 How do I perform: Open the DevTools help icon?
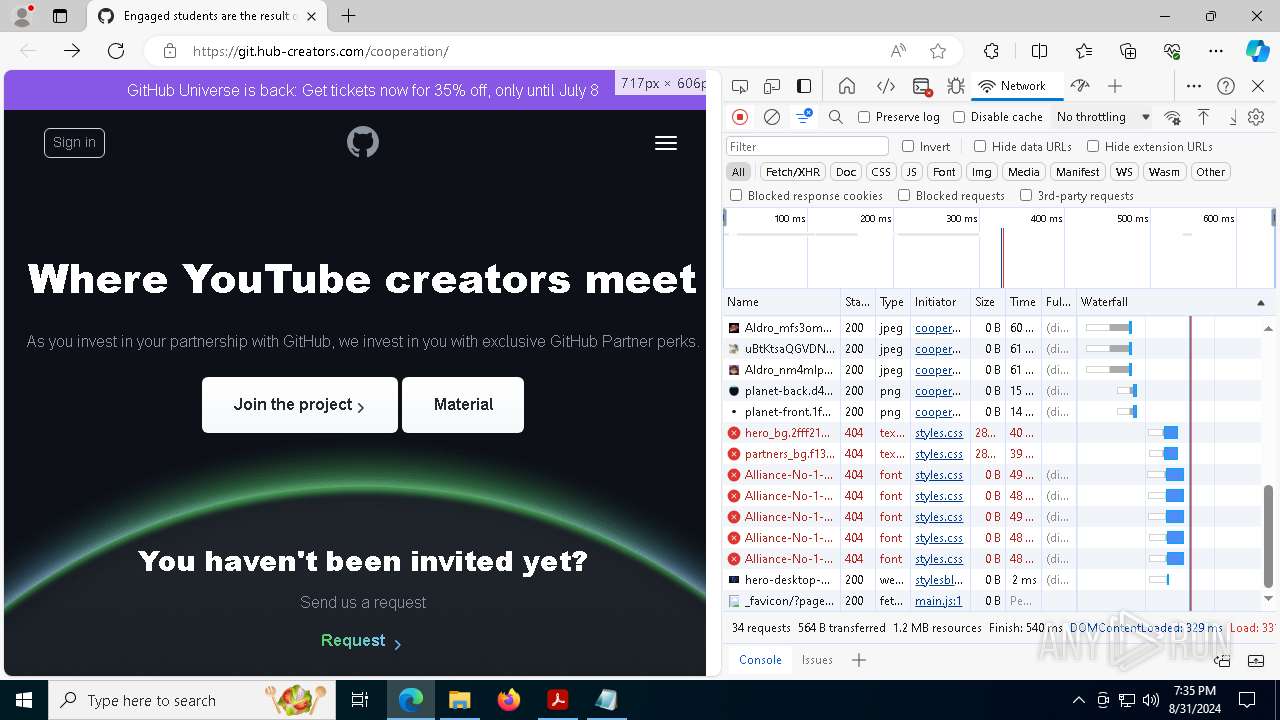[1226, 86]
